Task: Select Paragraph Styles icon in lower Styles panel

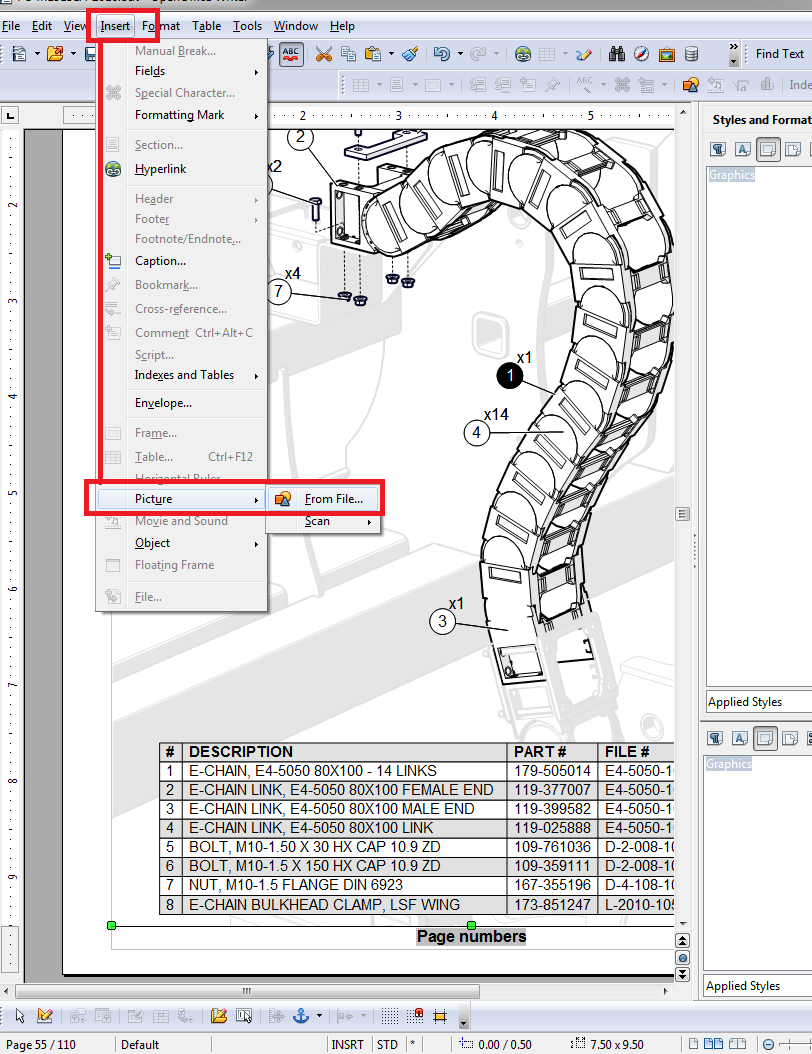Action: point(715,739)
